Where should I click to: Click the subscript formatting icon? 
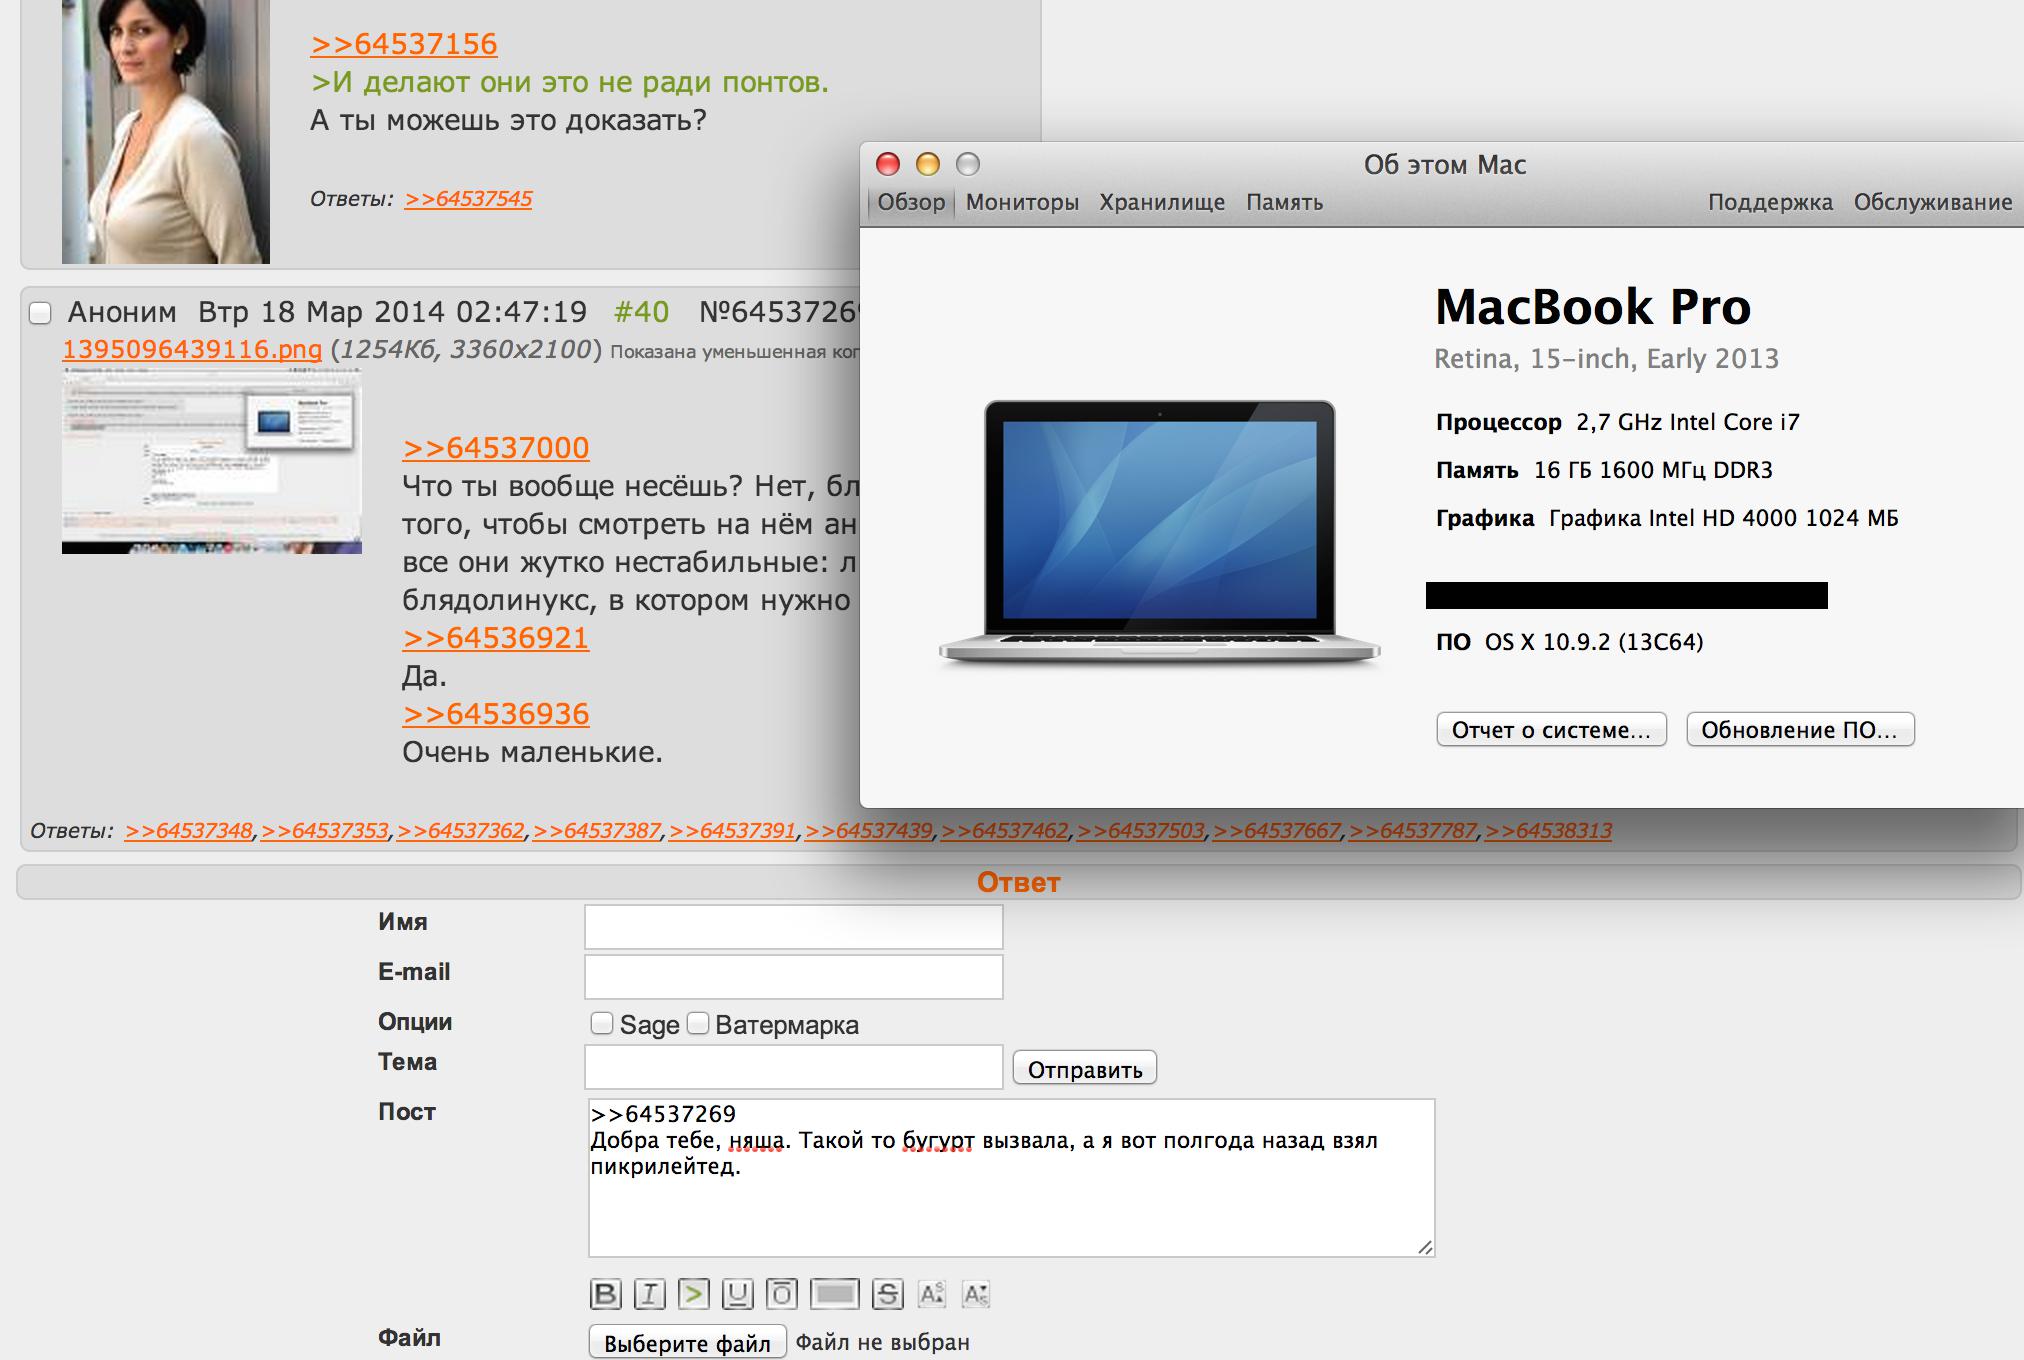coord(975,1294)
